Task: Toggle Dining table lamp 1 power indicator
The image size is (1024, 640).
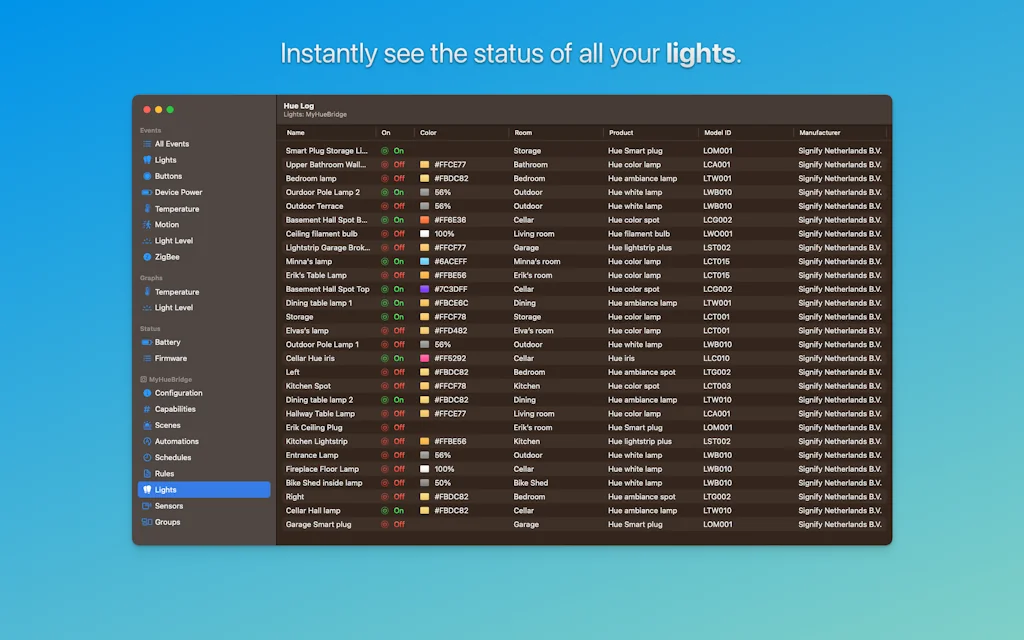Action: tap(385, 302)
